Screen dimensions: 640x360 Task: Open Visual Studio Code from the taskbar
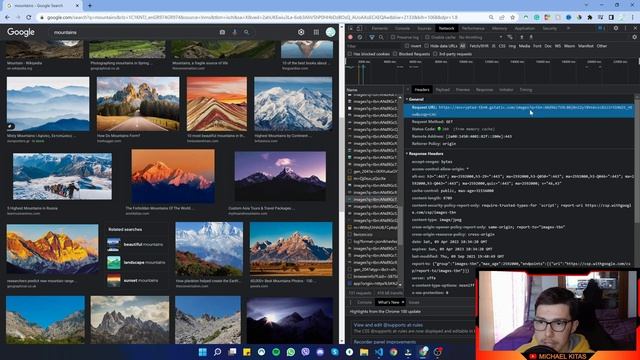379,352
